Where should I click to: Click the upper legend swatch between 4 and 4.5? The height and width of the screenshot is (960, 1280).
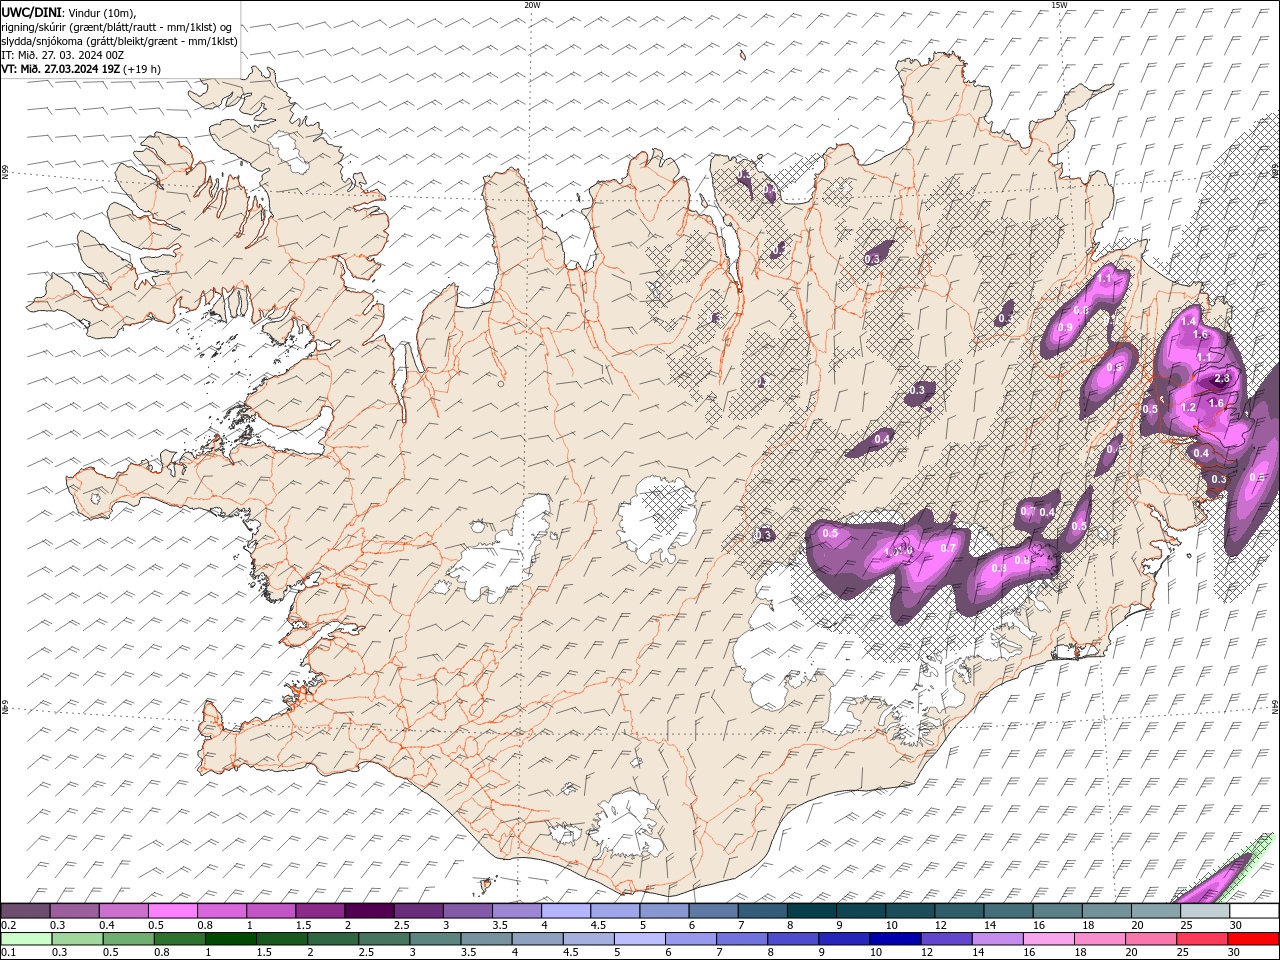click(566, 911)
